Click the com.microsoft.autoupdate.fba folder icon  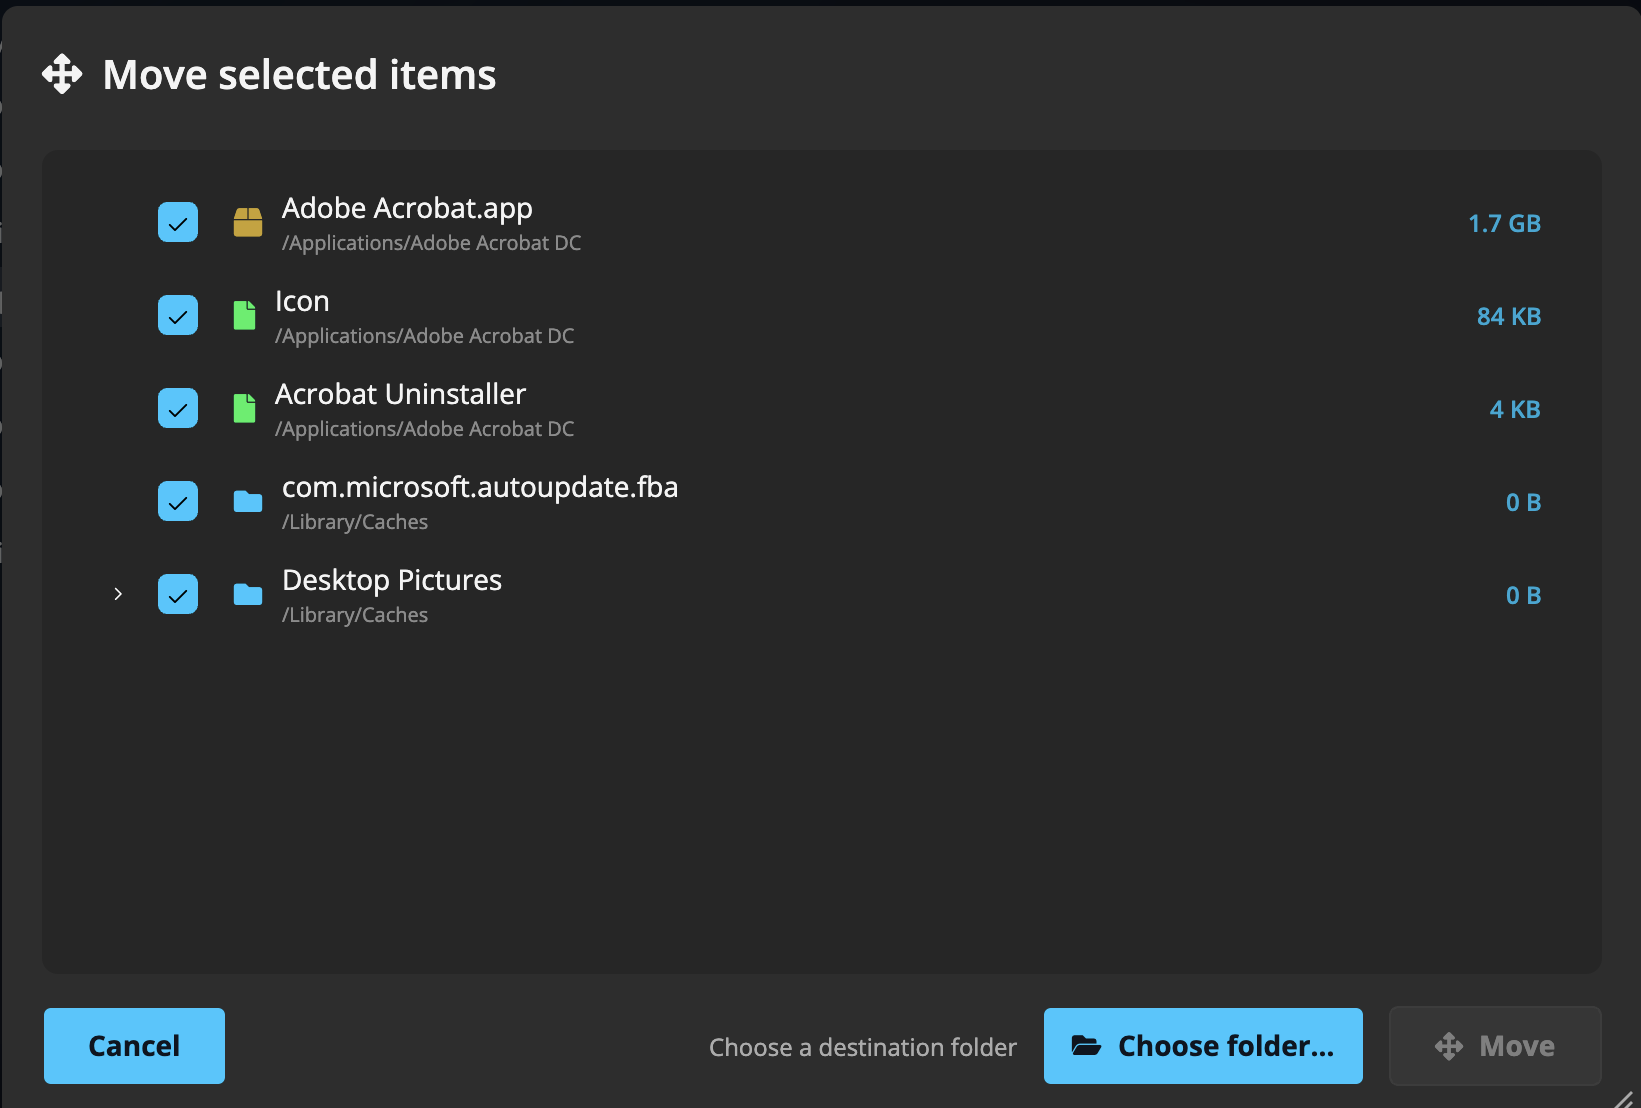pos(248,501)
